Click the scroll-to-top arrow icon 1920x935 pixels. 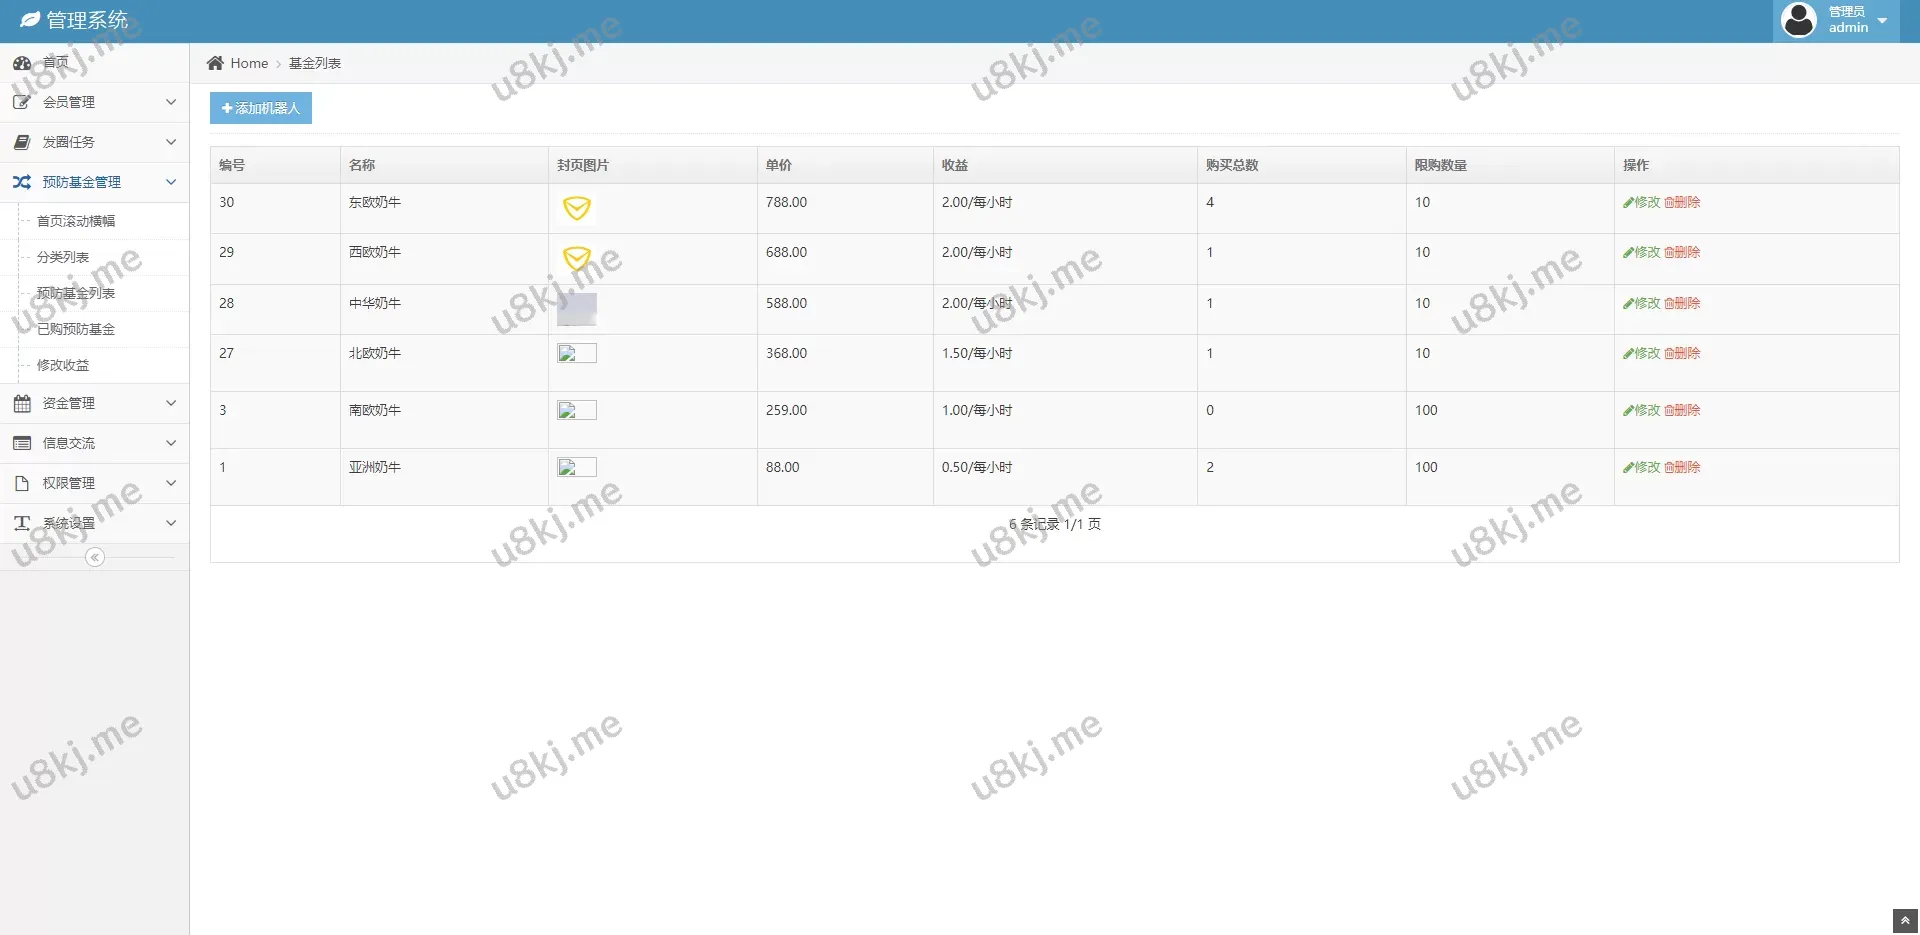[1905, 920]
